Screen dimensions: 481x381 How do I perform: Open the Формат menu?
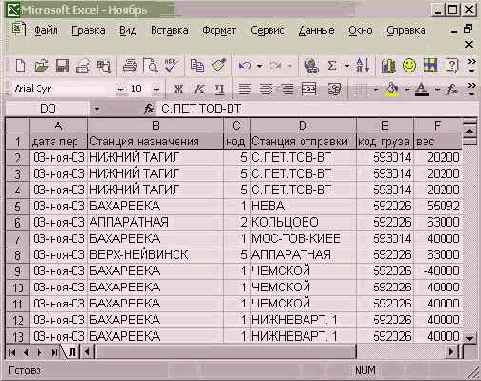pos(219,30)
